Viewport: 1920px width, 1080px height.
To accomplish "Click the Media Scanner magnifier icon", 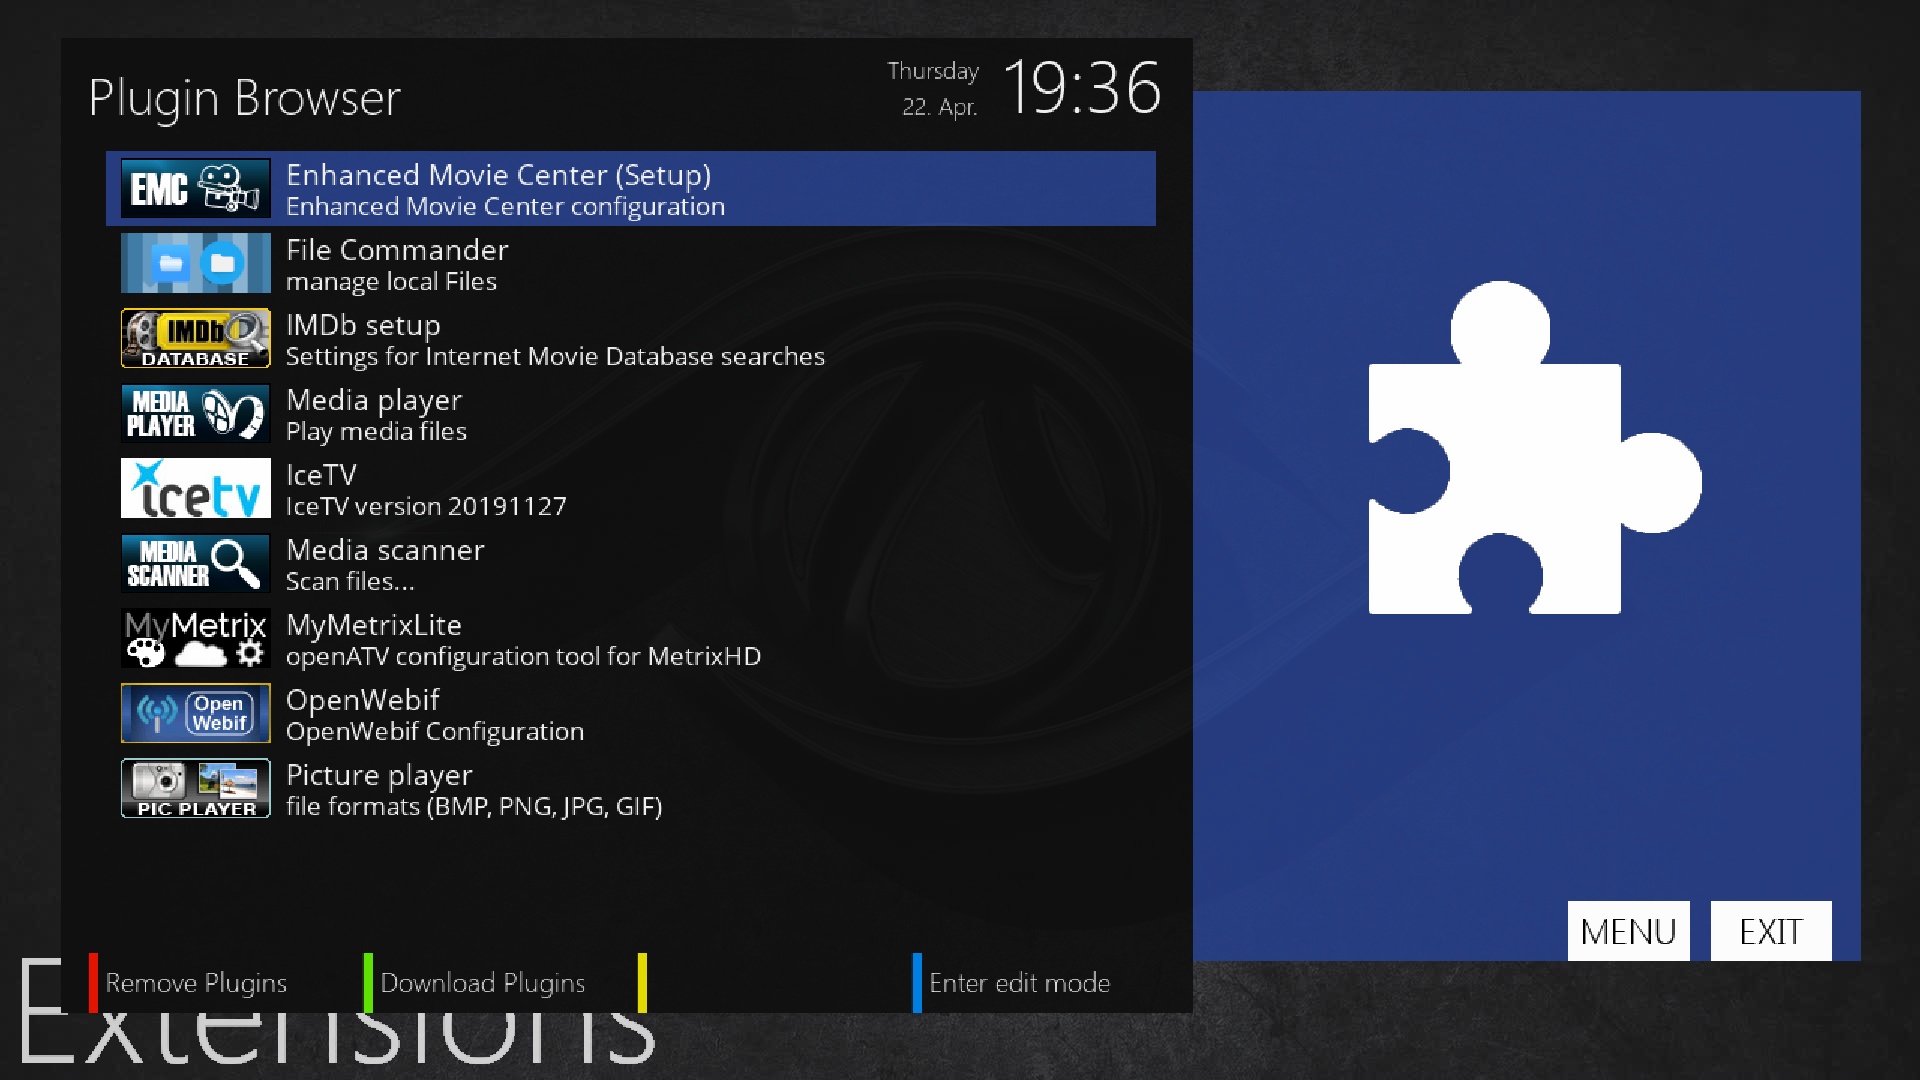I will (x=195, y=563).
